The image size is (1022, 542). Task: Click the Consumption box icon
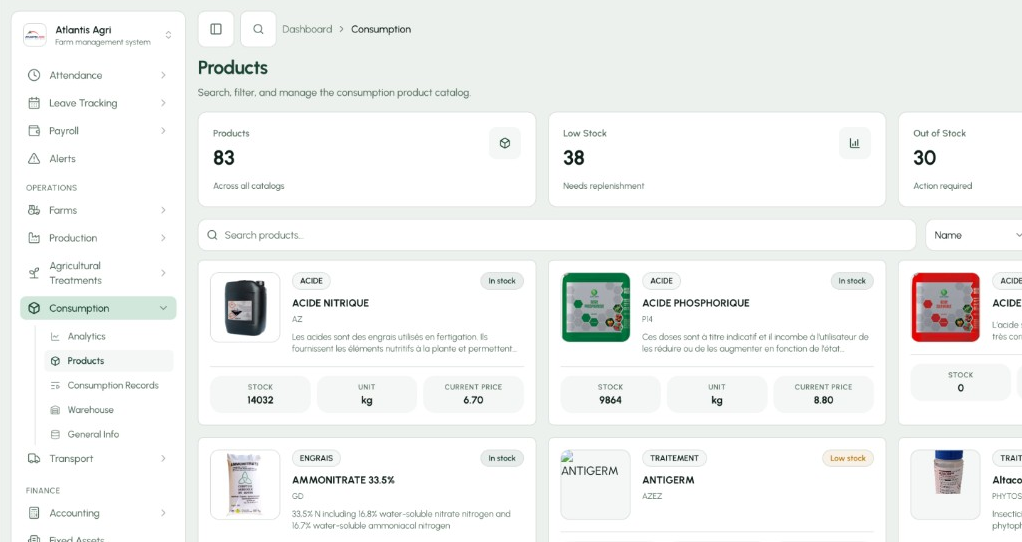point(34,308)
